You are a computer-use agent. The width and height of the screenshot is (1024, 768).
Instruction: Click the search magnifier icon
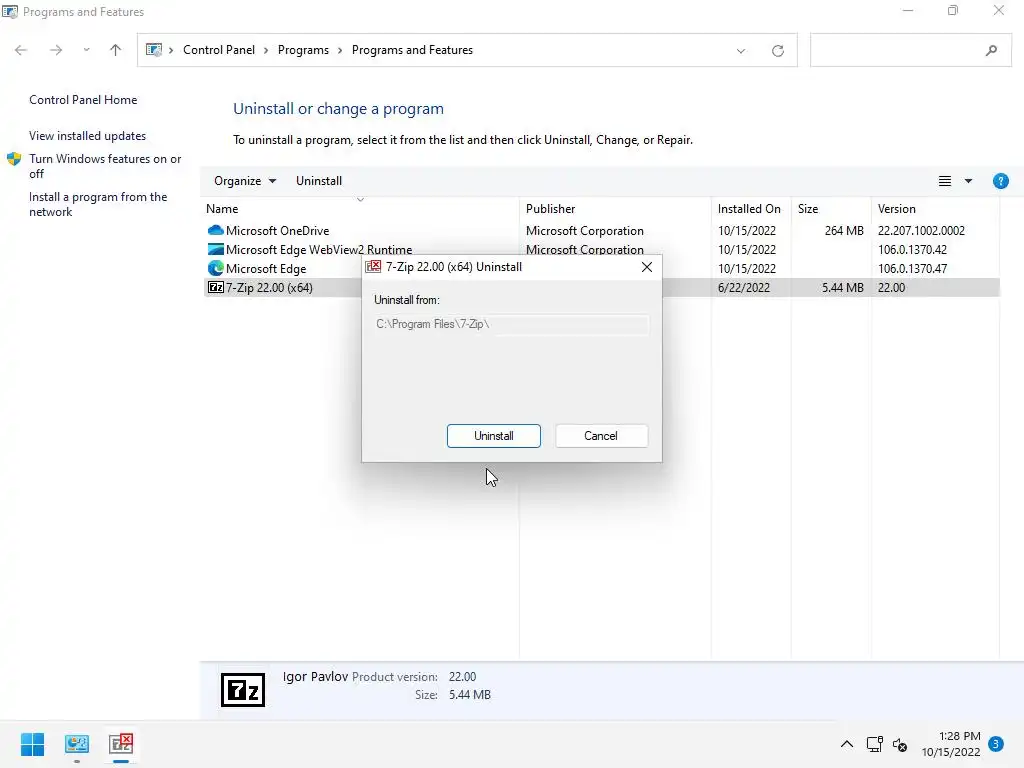(991, 50)
